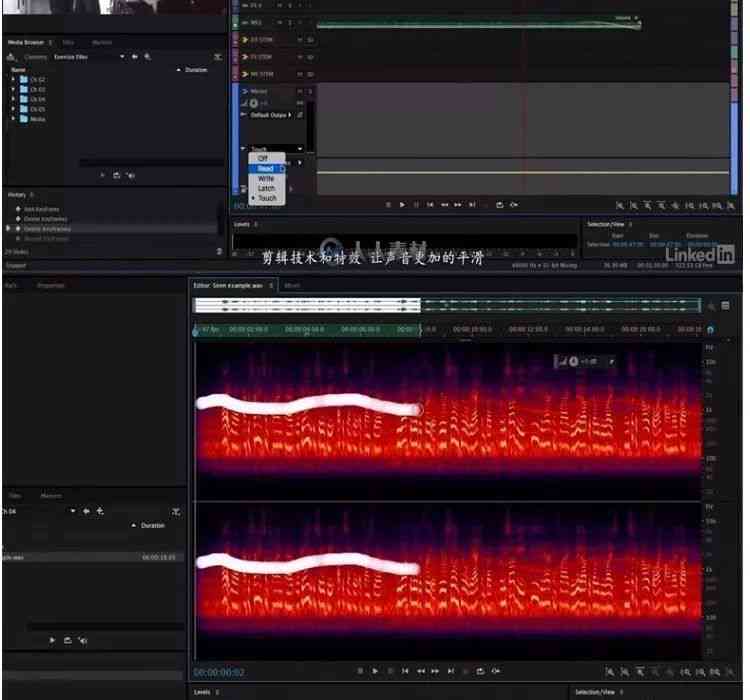Click Zoom In Amplitude in spectral editor zoom bar
750x700 pixels.
610,672
